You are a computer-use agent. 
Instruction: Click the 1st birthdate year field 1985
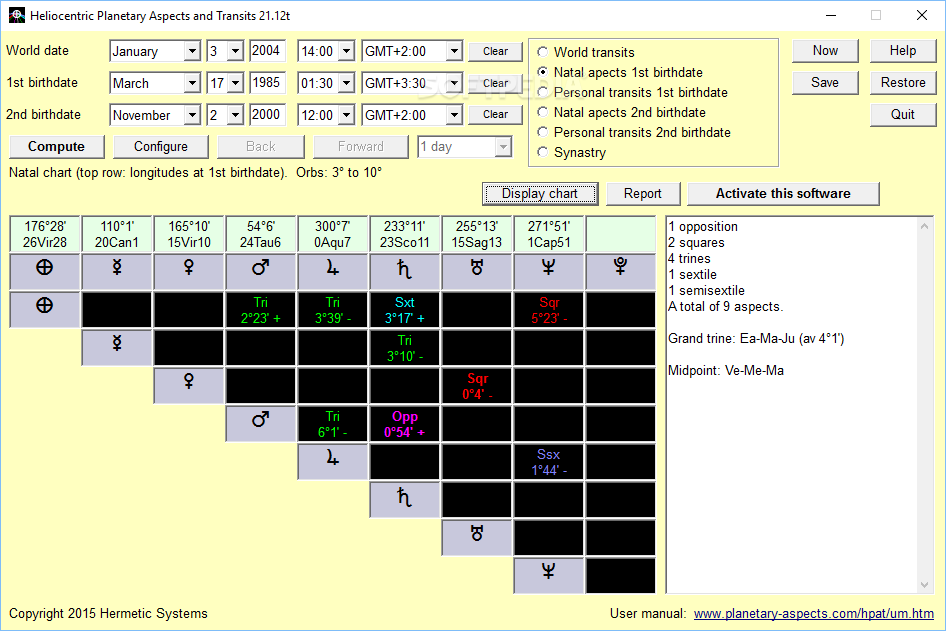coord(267,83)
